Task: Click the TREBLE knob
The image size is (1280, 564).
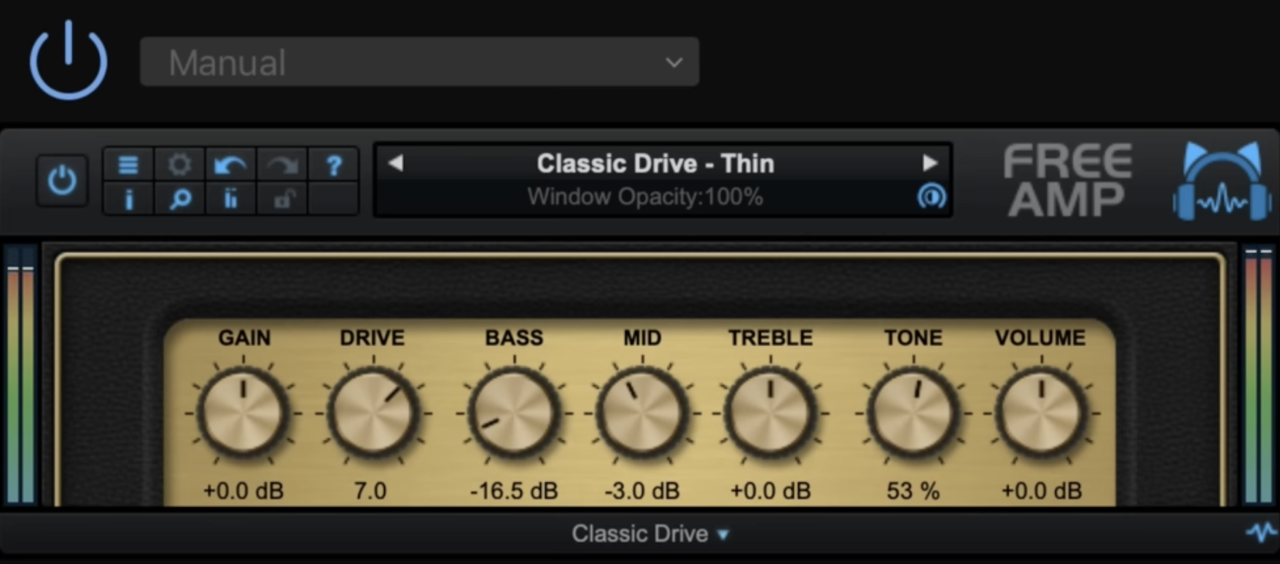Action: tap(770, 412)
